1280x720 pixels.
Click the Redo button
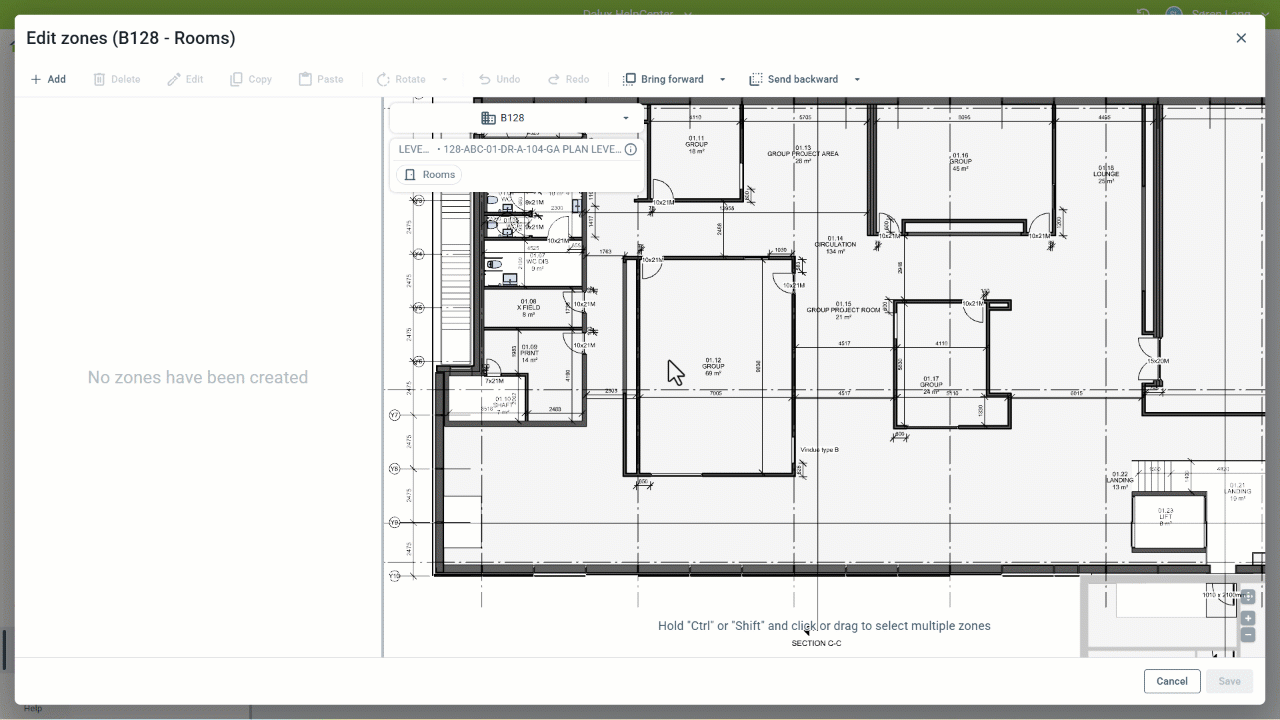(568, 79)
